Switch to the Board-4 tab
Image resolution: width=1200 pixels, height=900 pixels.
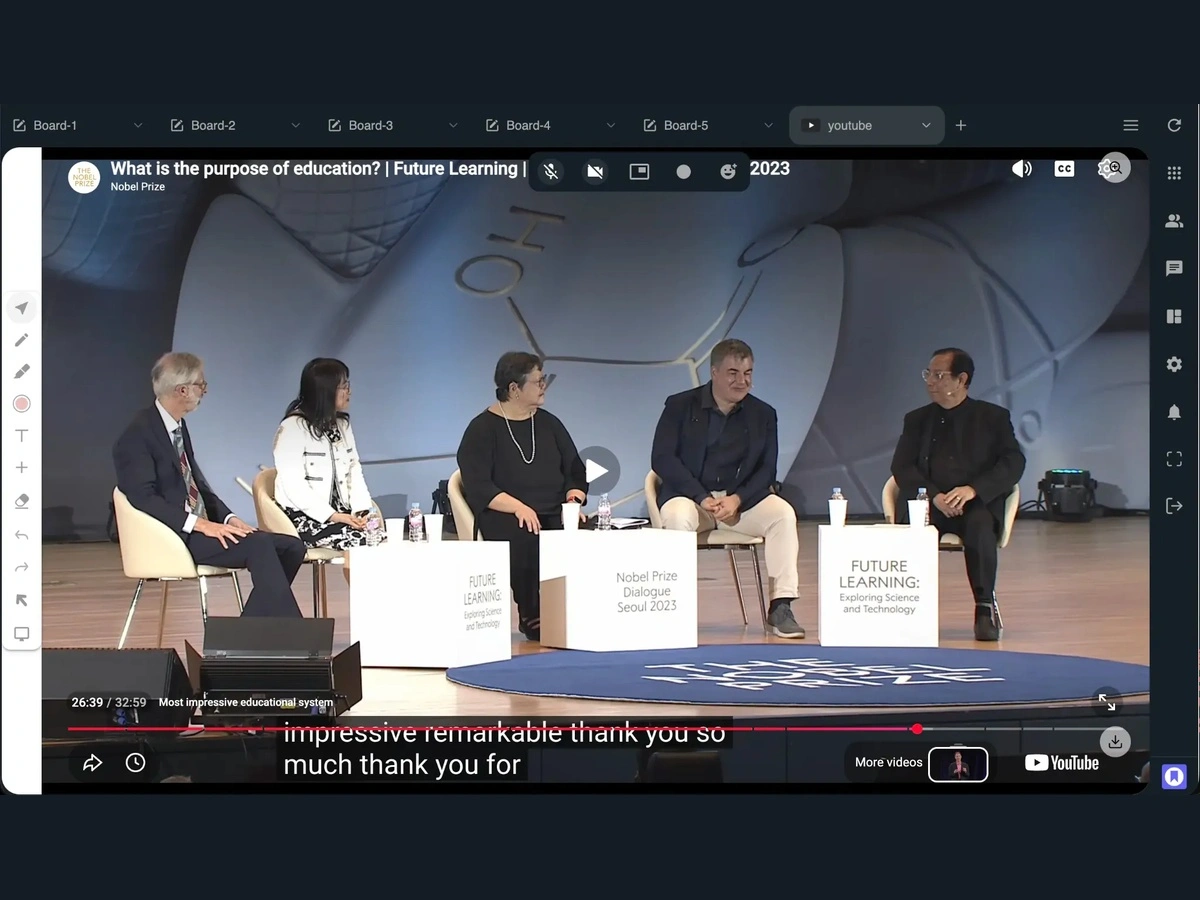[528, 125]
